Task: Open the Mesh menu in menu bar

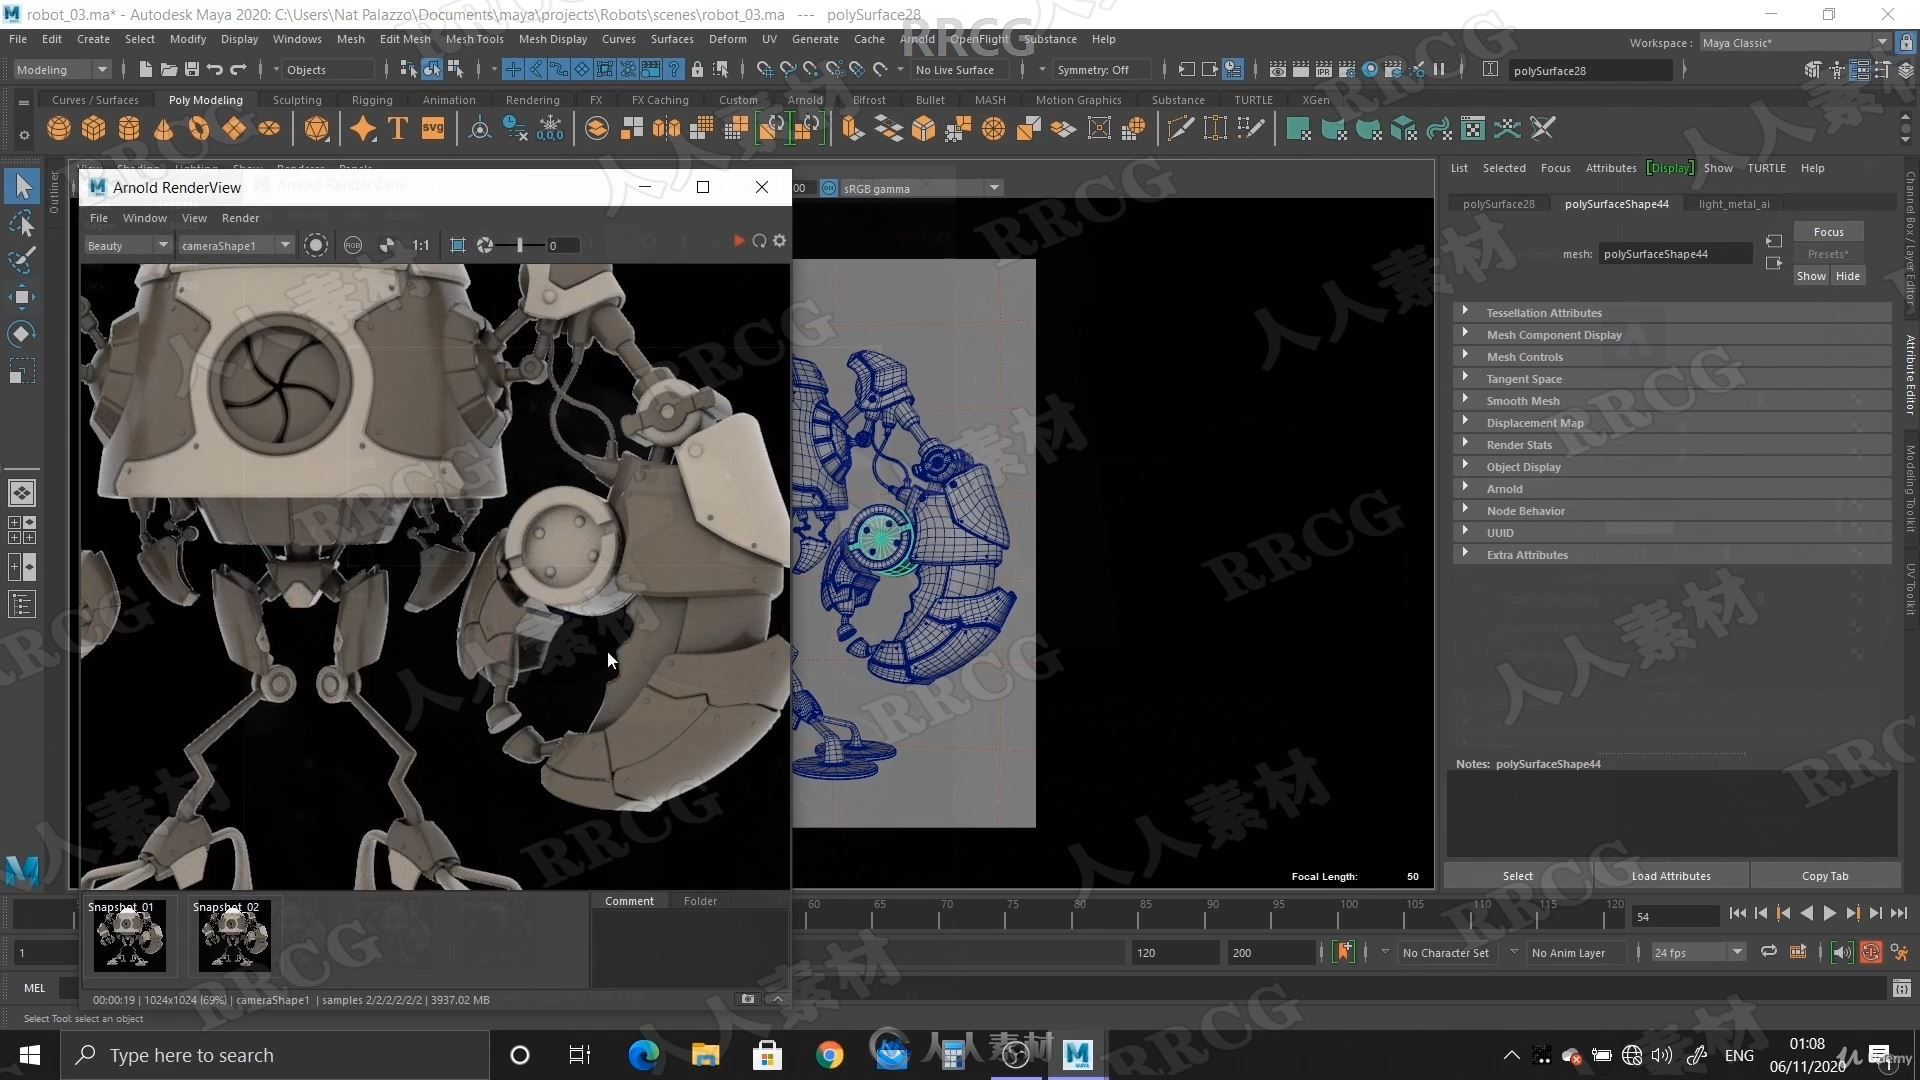Action: click(x=351, y=38)
